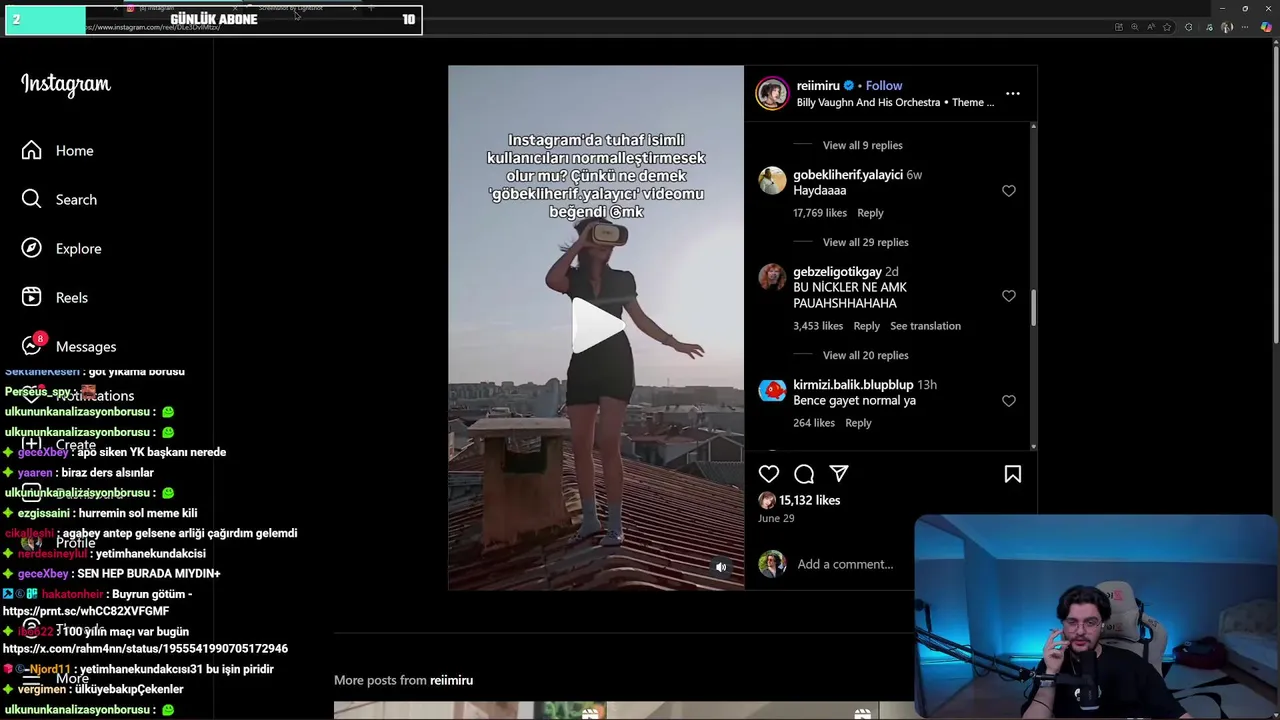Play the paused reel video
Image resolution: width=1280 pixels, height=720 pixels.
(596, 326)
